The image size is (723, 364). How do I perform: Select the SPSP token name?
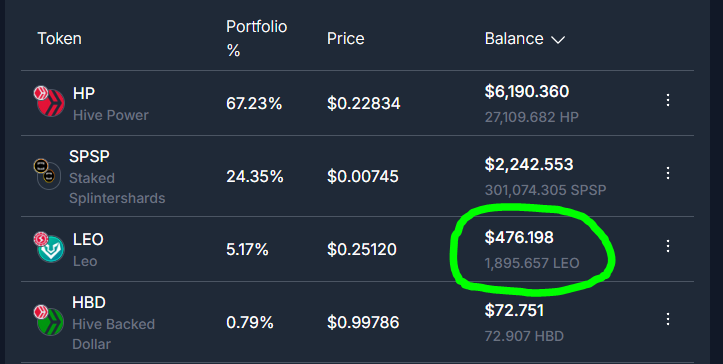(89, 156)
